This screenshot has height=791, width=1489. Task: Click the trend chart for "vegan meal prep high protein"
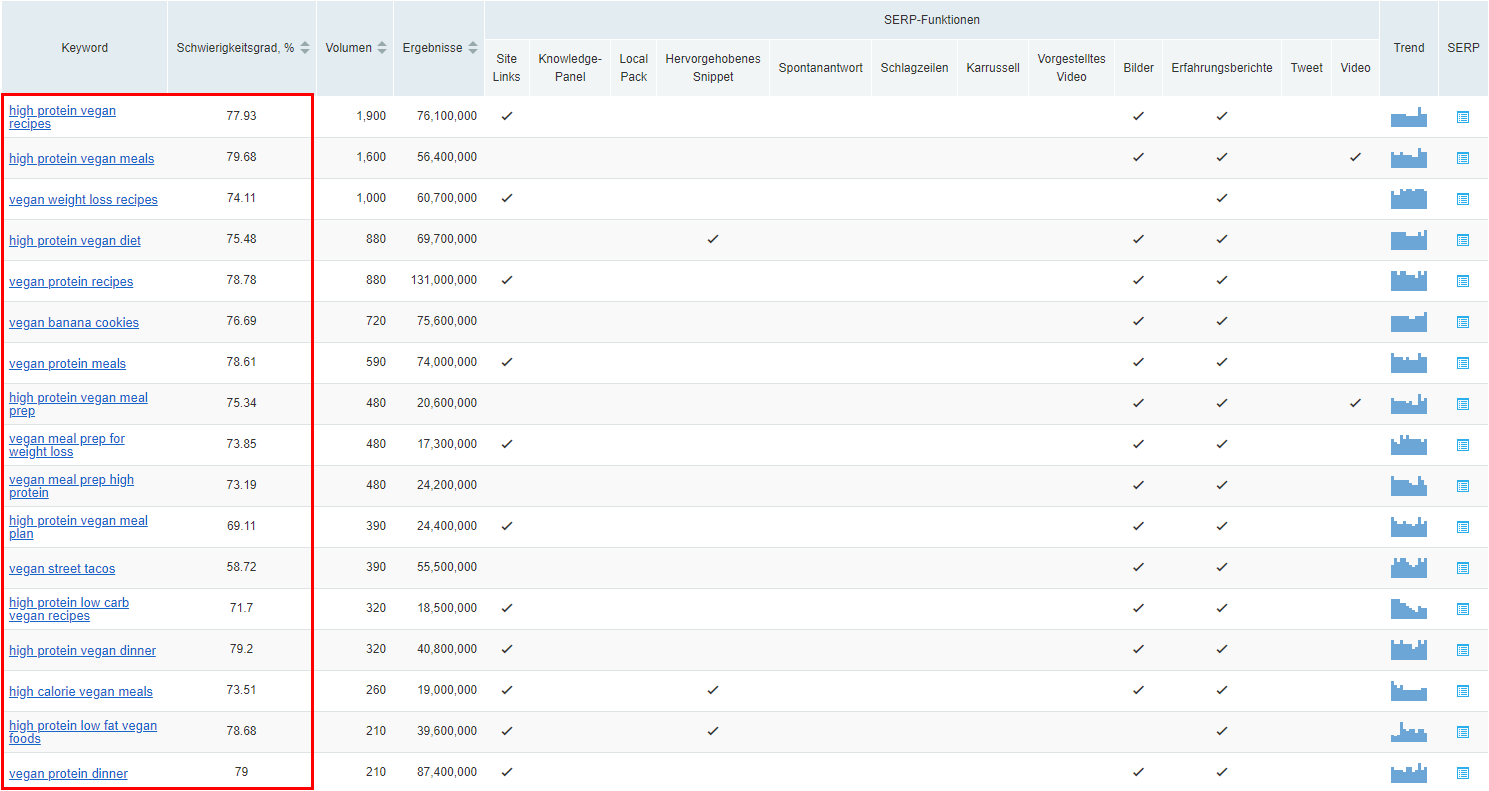(1408, 485)
